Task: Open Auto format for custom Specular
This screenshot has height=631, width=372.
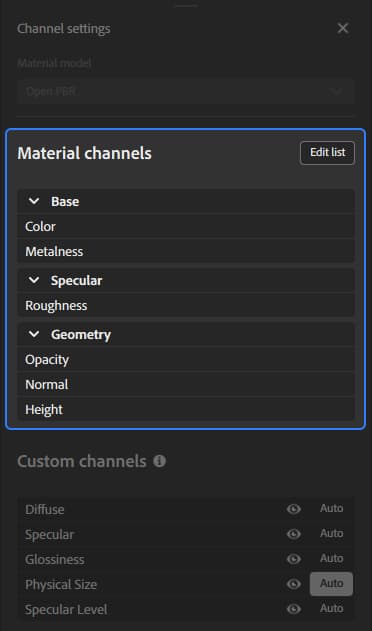Action: click(331, 533)
